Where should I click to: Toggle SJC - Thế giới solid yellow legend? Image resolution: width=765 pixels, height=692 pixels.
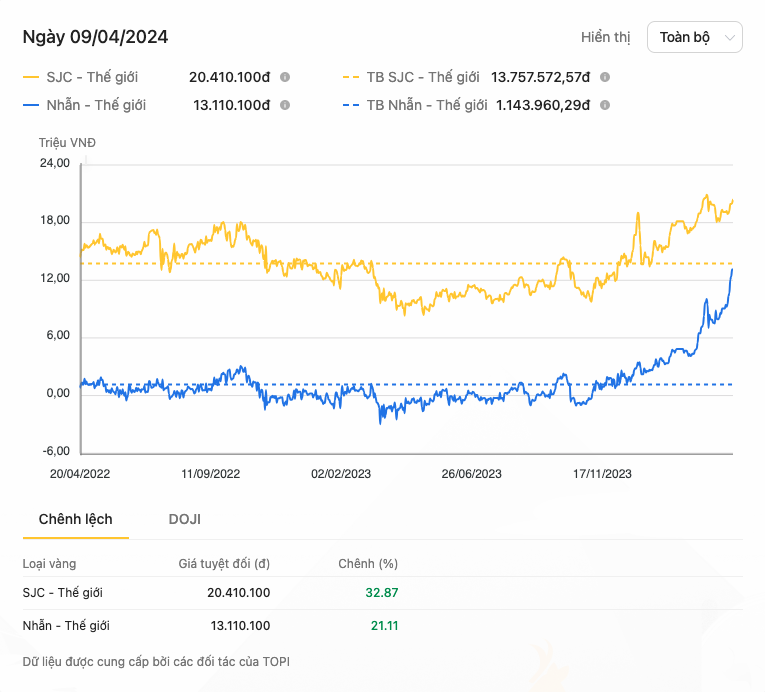click(x=81, y=77)
